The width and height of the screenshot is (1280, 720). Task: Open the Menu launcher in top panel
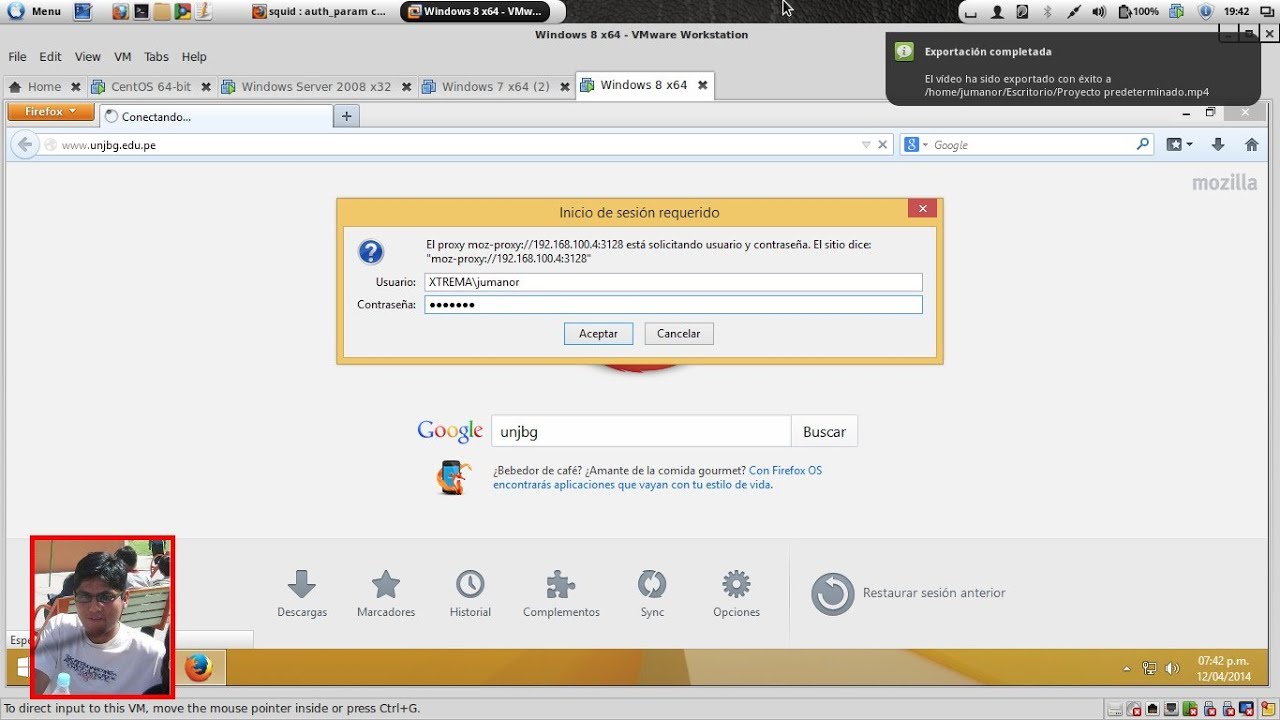coord(35,12)
